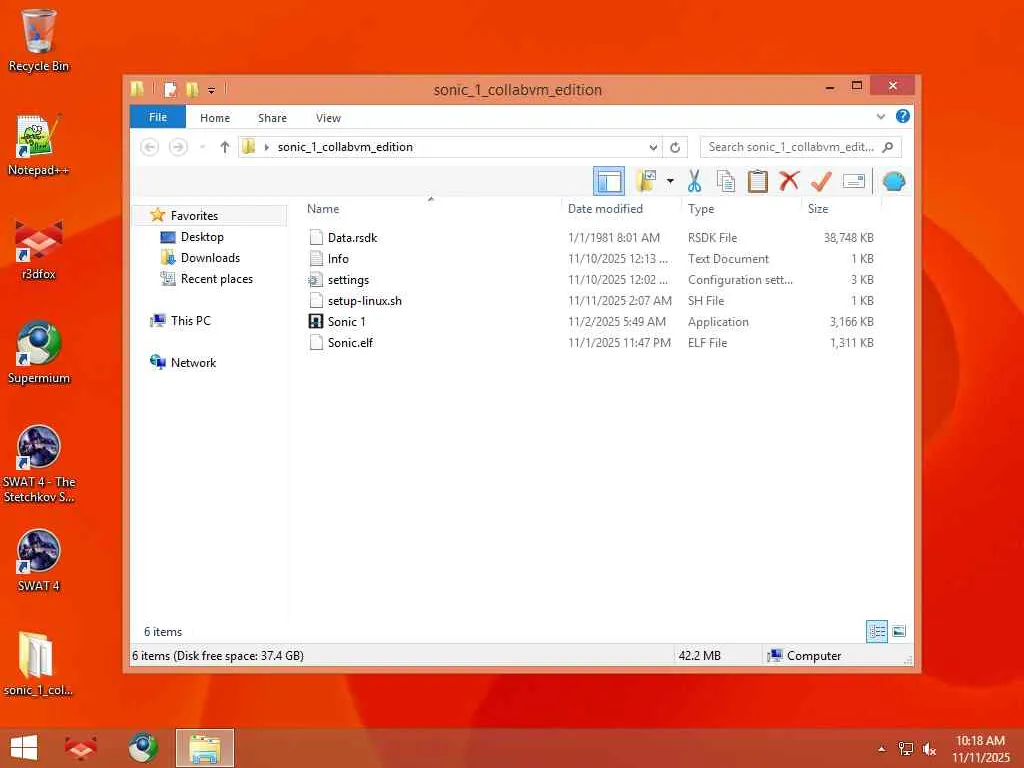The height and width of the screenshot is (768, 1024).
Task: Click the Copy toolbar icon
Action: pyautogui.click(x=726, y=181)
